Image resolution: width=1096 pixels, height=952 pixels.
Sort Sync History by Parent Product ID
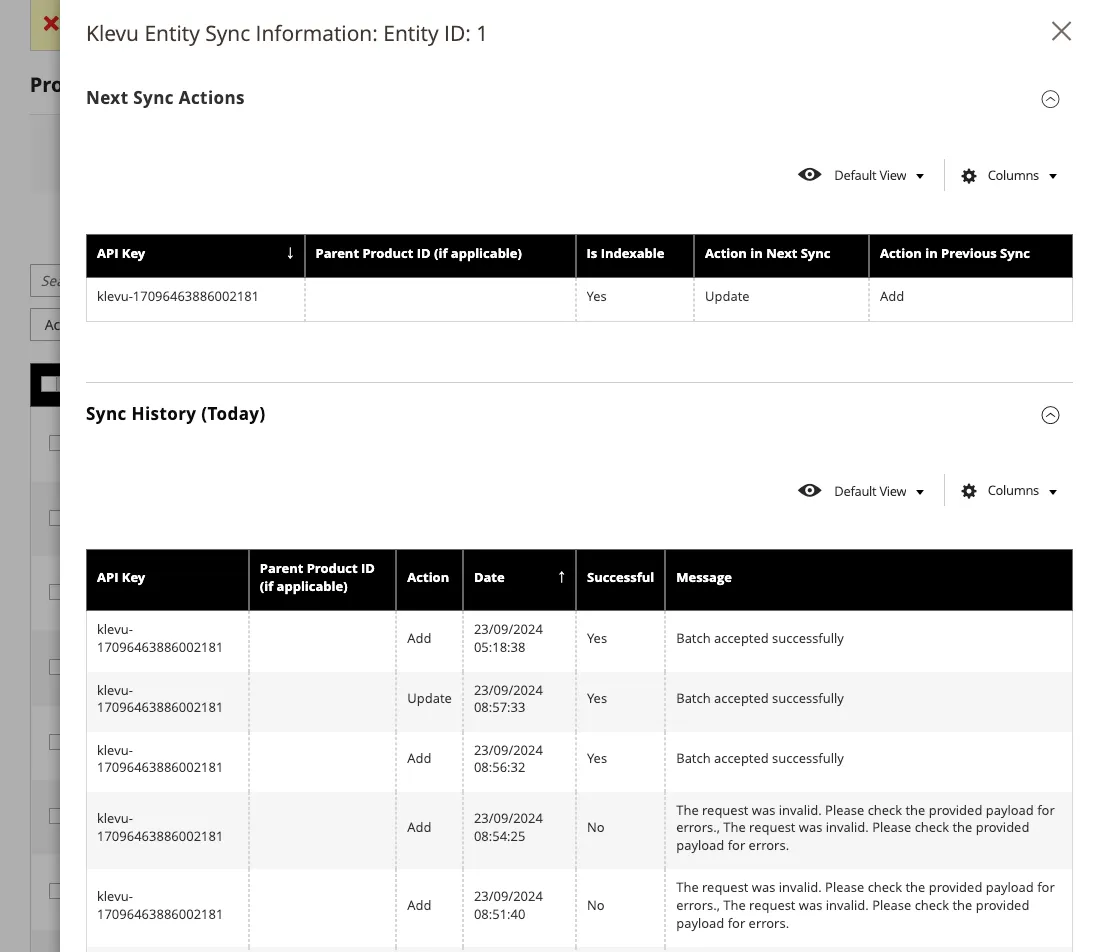(x=322, y=578)
